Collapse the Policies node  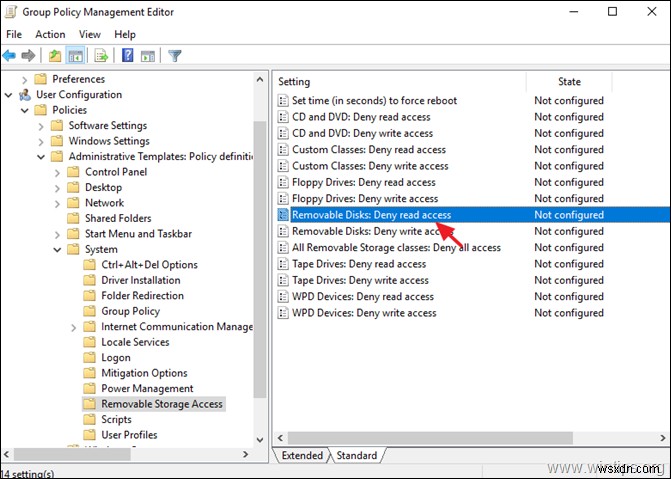point(24,110)
